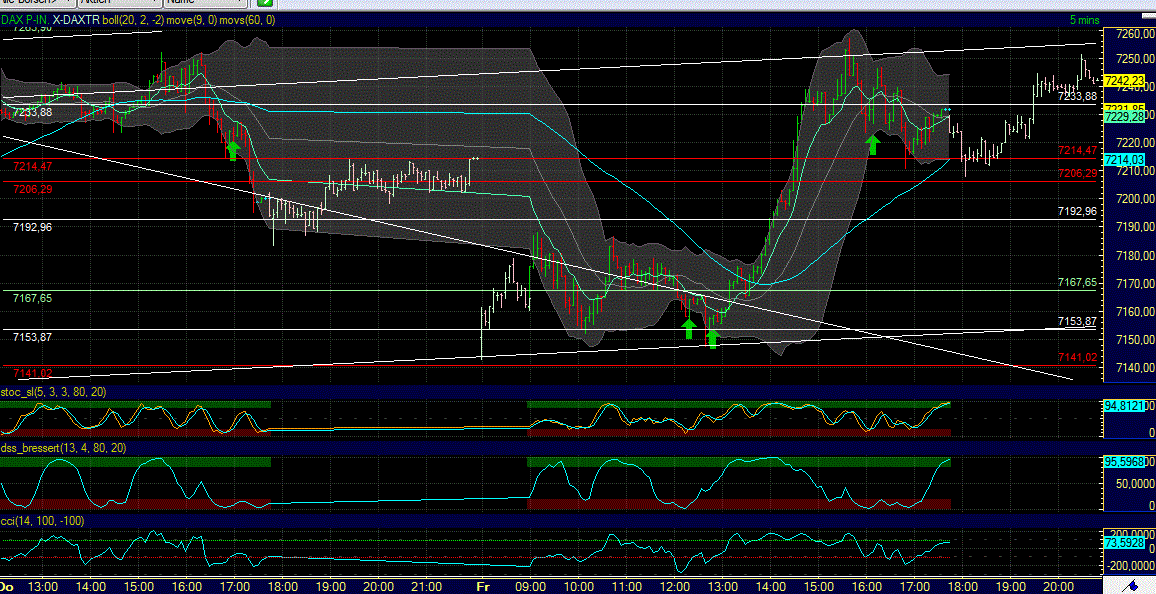The image size is (1156, 594).
Task: Click the second green arrow signal near Friday 13:00
Action: coord(711,340)
